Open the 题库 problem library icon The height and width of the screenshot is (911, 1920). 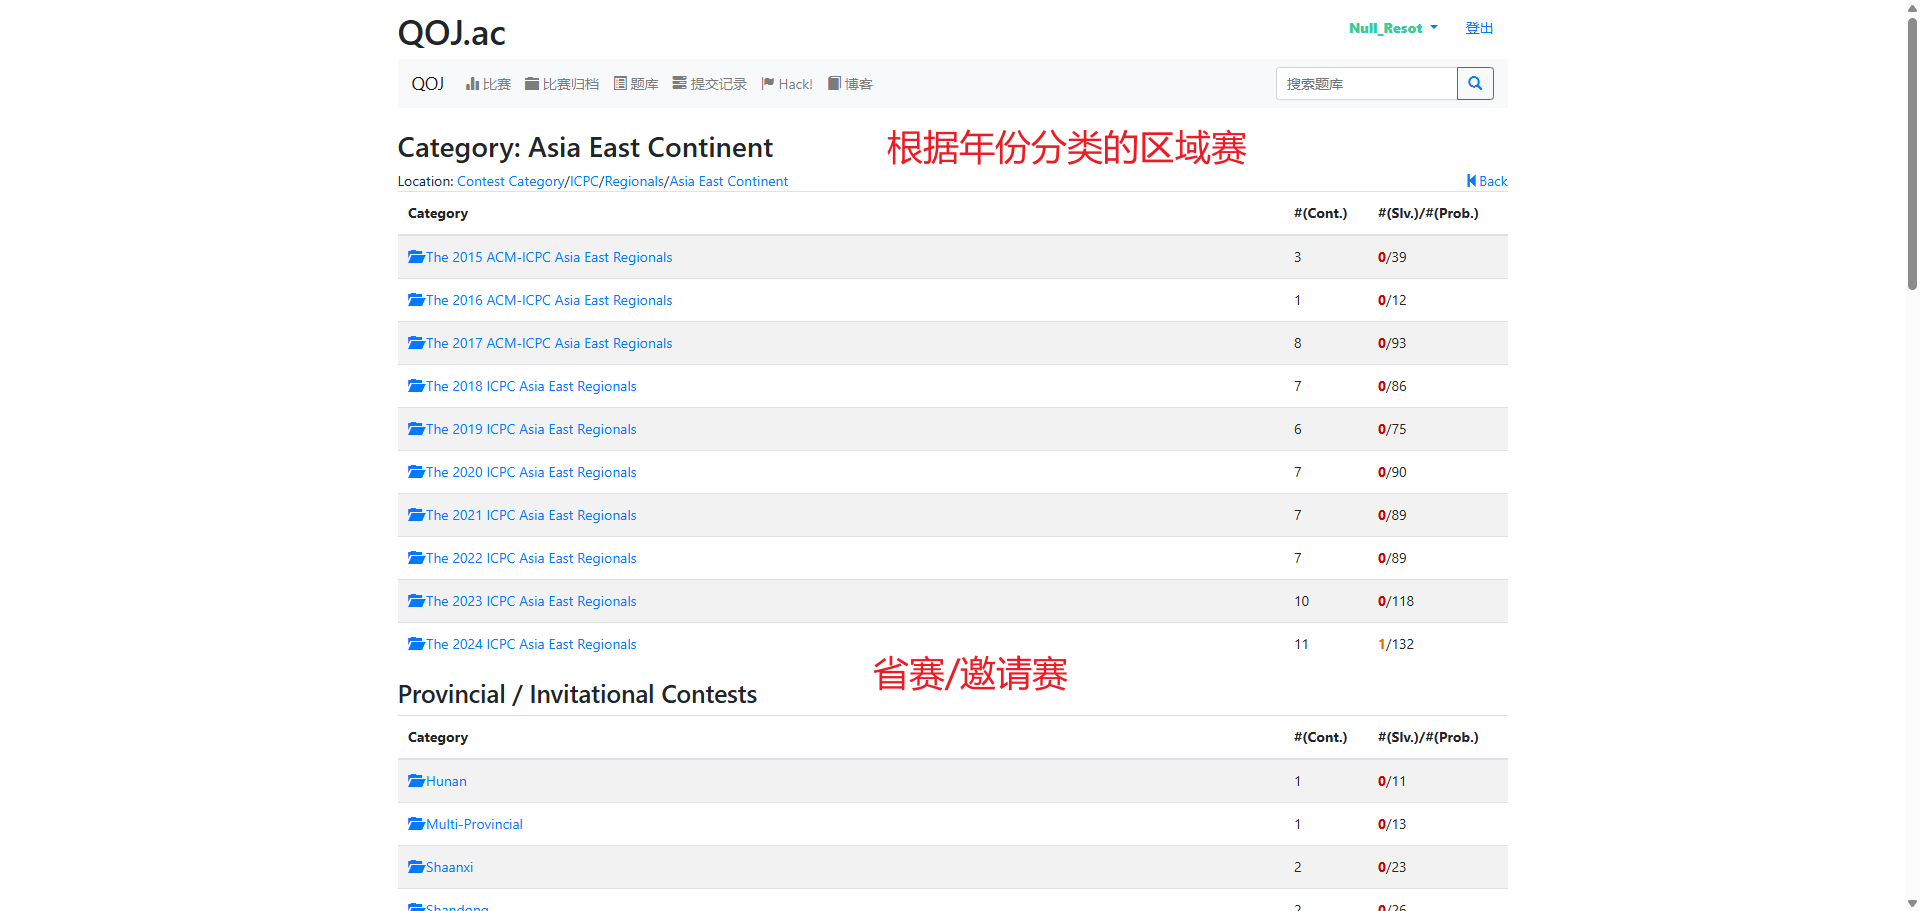621,84
